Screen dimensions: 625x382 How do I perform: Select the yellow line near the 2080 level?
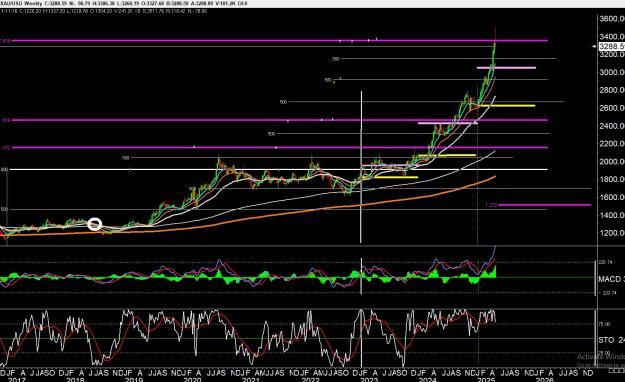pos(447,155)
